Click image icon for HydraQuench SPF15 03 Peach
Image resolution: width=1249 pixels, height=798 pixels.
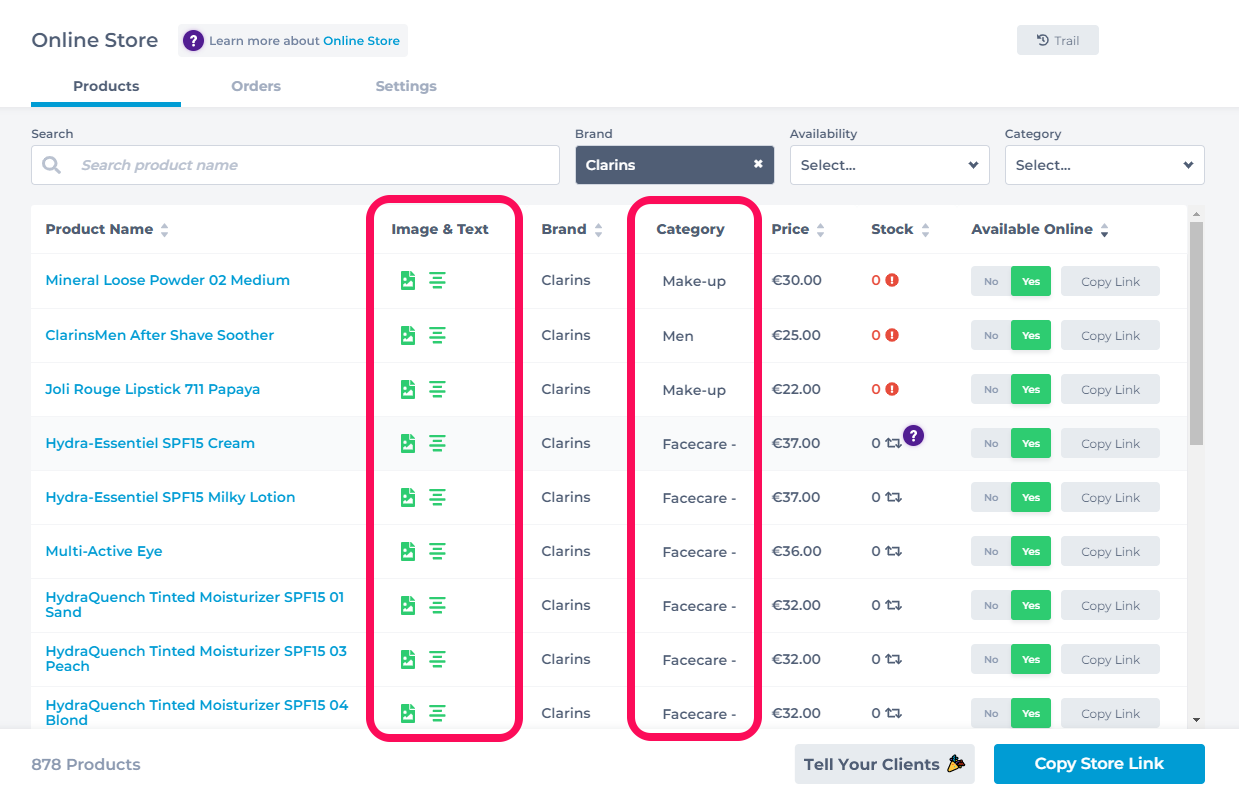click(x=408, y=659)
